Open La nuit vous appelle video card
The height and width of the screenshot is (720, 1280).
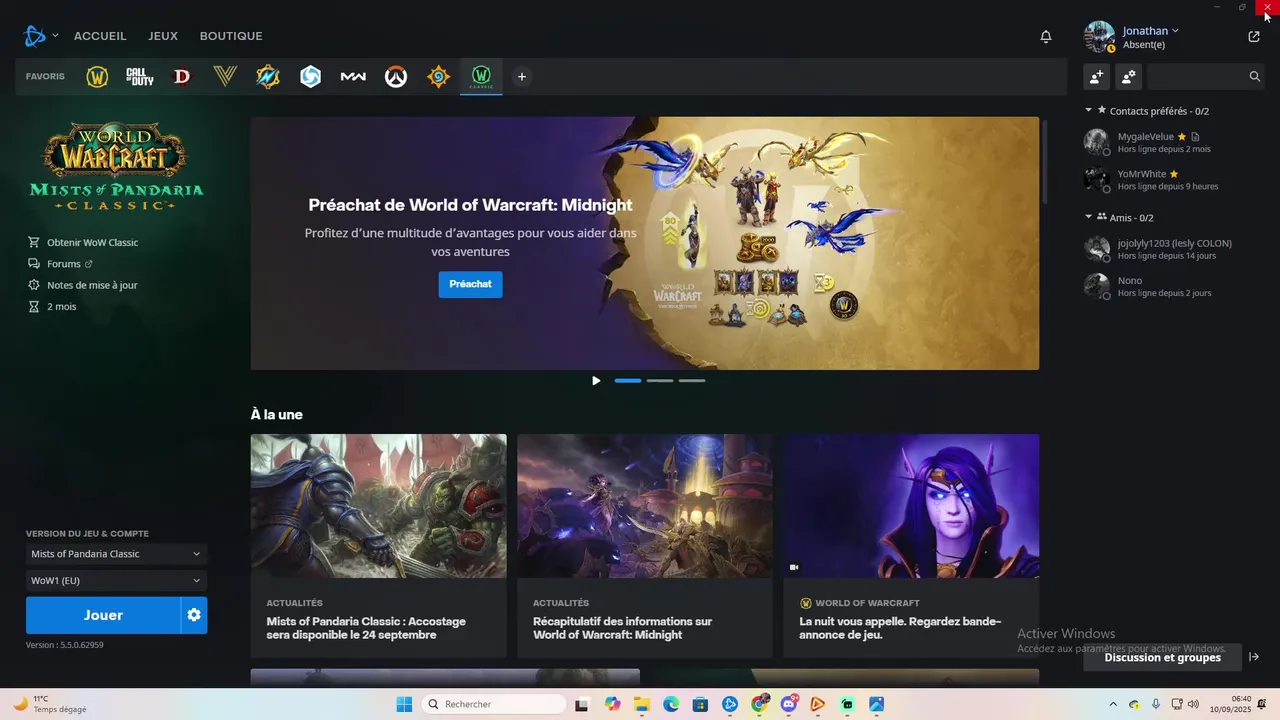[911, 546]
